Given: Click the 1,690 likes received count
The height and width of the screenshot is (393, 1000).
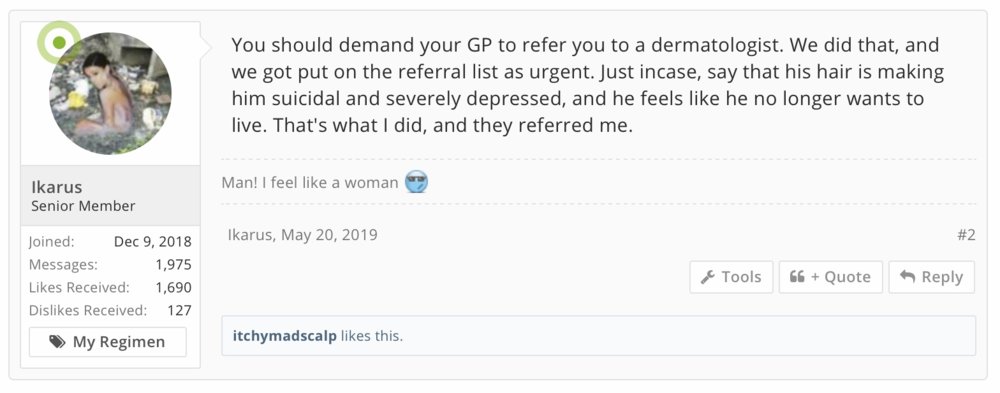Looking at the screenshot, I should click(x=173, y=288).
